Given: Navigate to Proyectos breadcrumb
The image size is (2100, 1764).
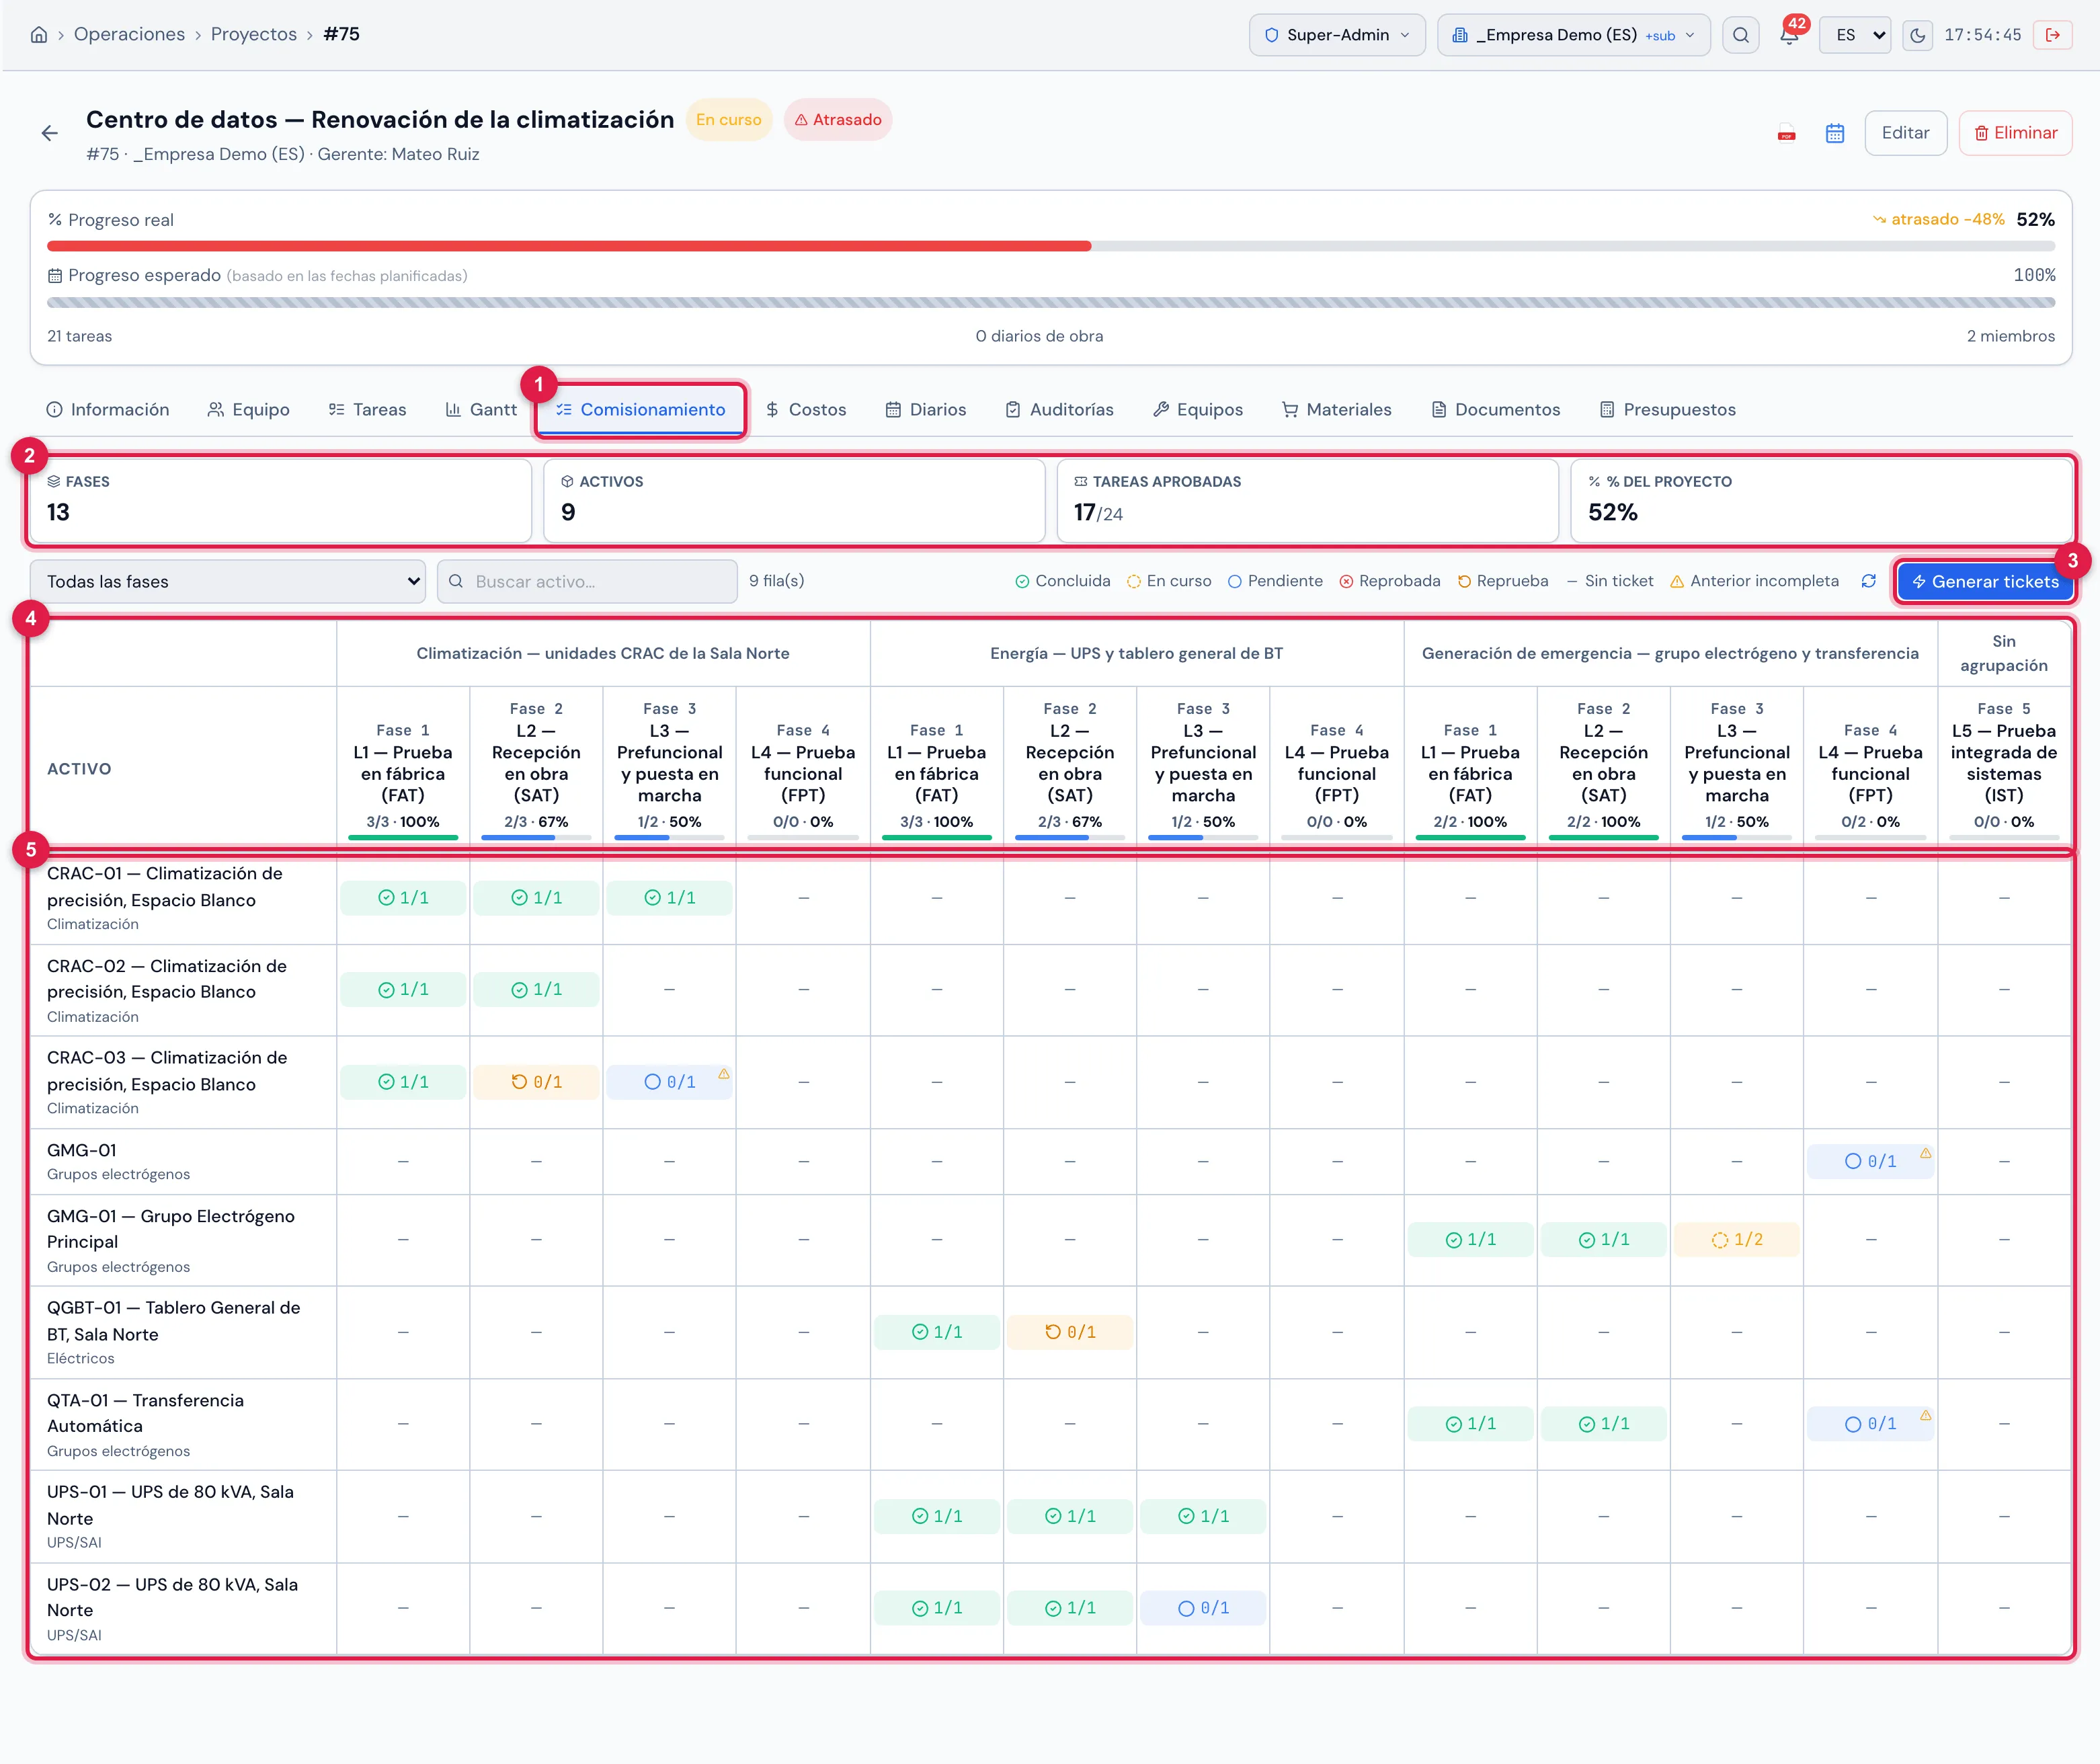Looking at the screenshot, I should click(254, 34).
